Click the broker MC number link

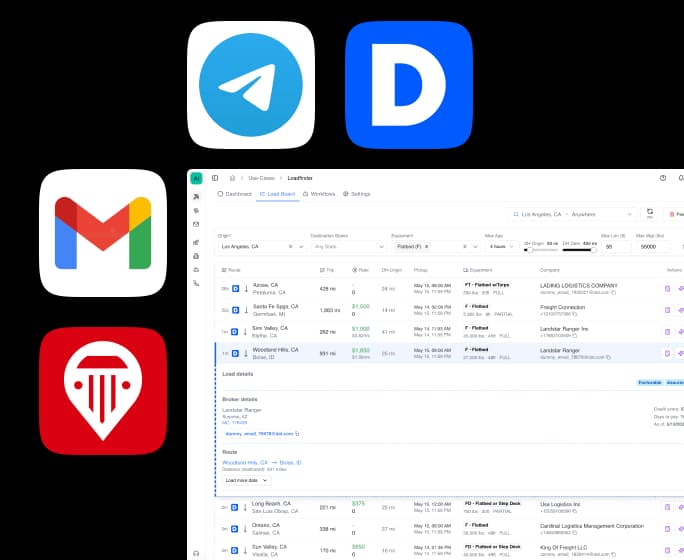point(235,423)
